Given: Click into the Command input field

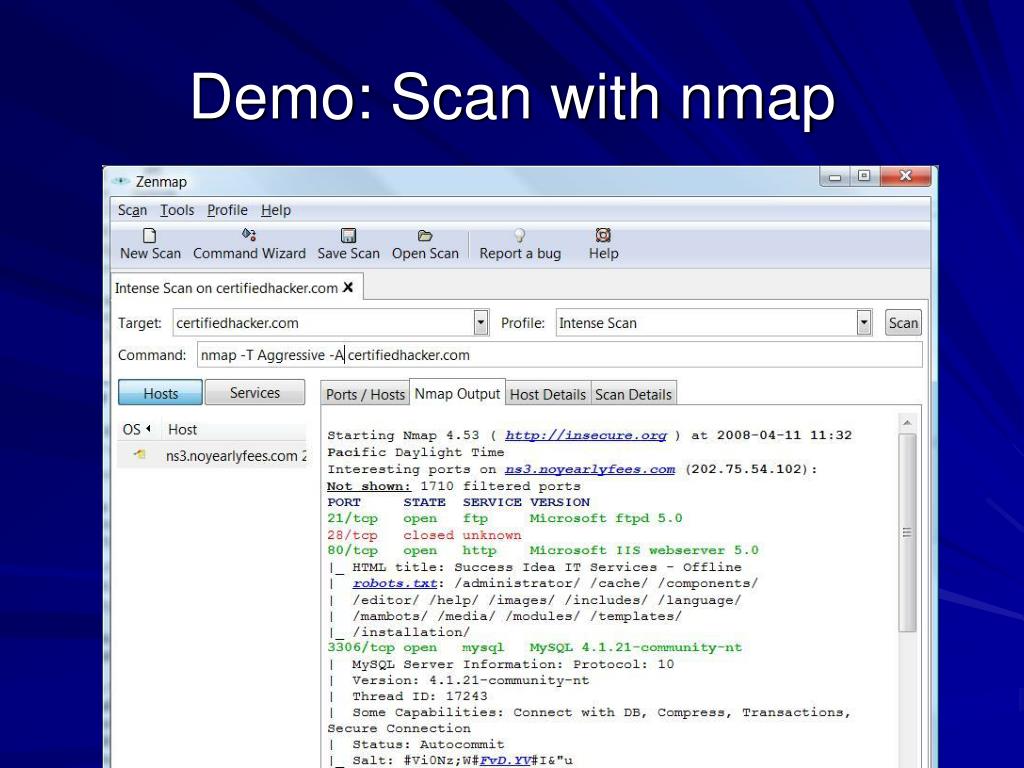Looking at the screenshot, I should point(560,355).
